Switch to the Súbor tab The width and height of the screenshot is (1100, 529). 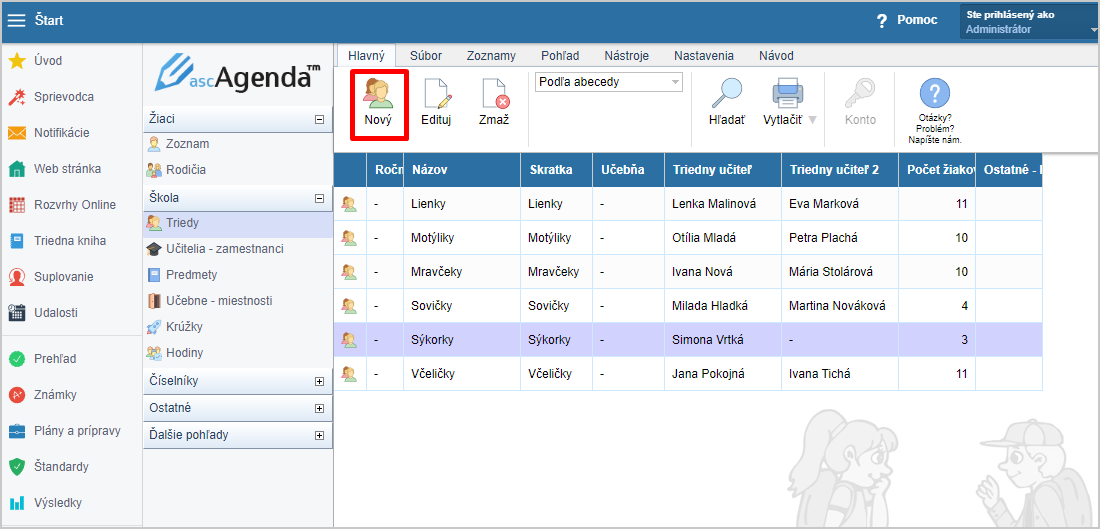[x=427, y=56]
